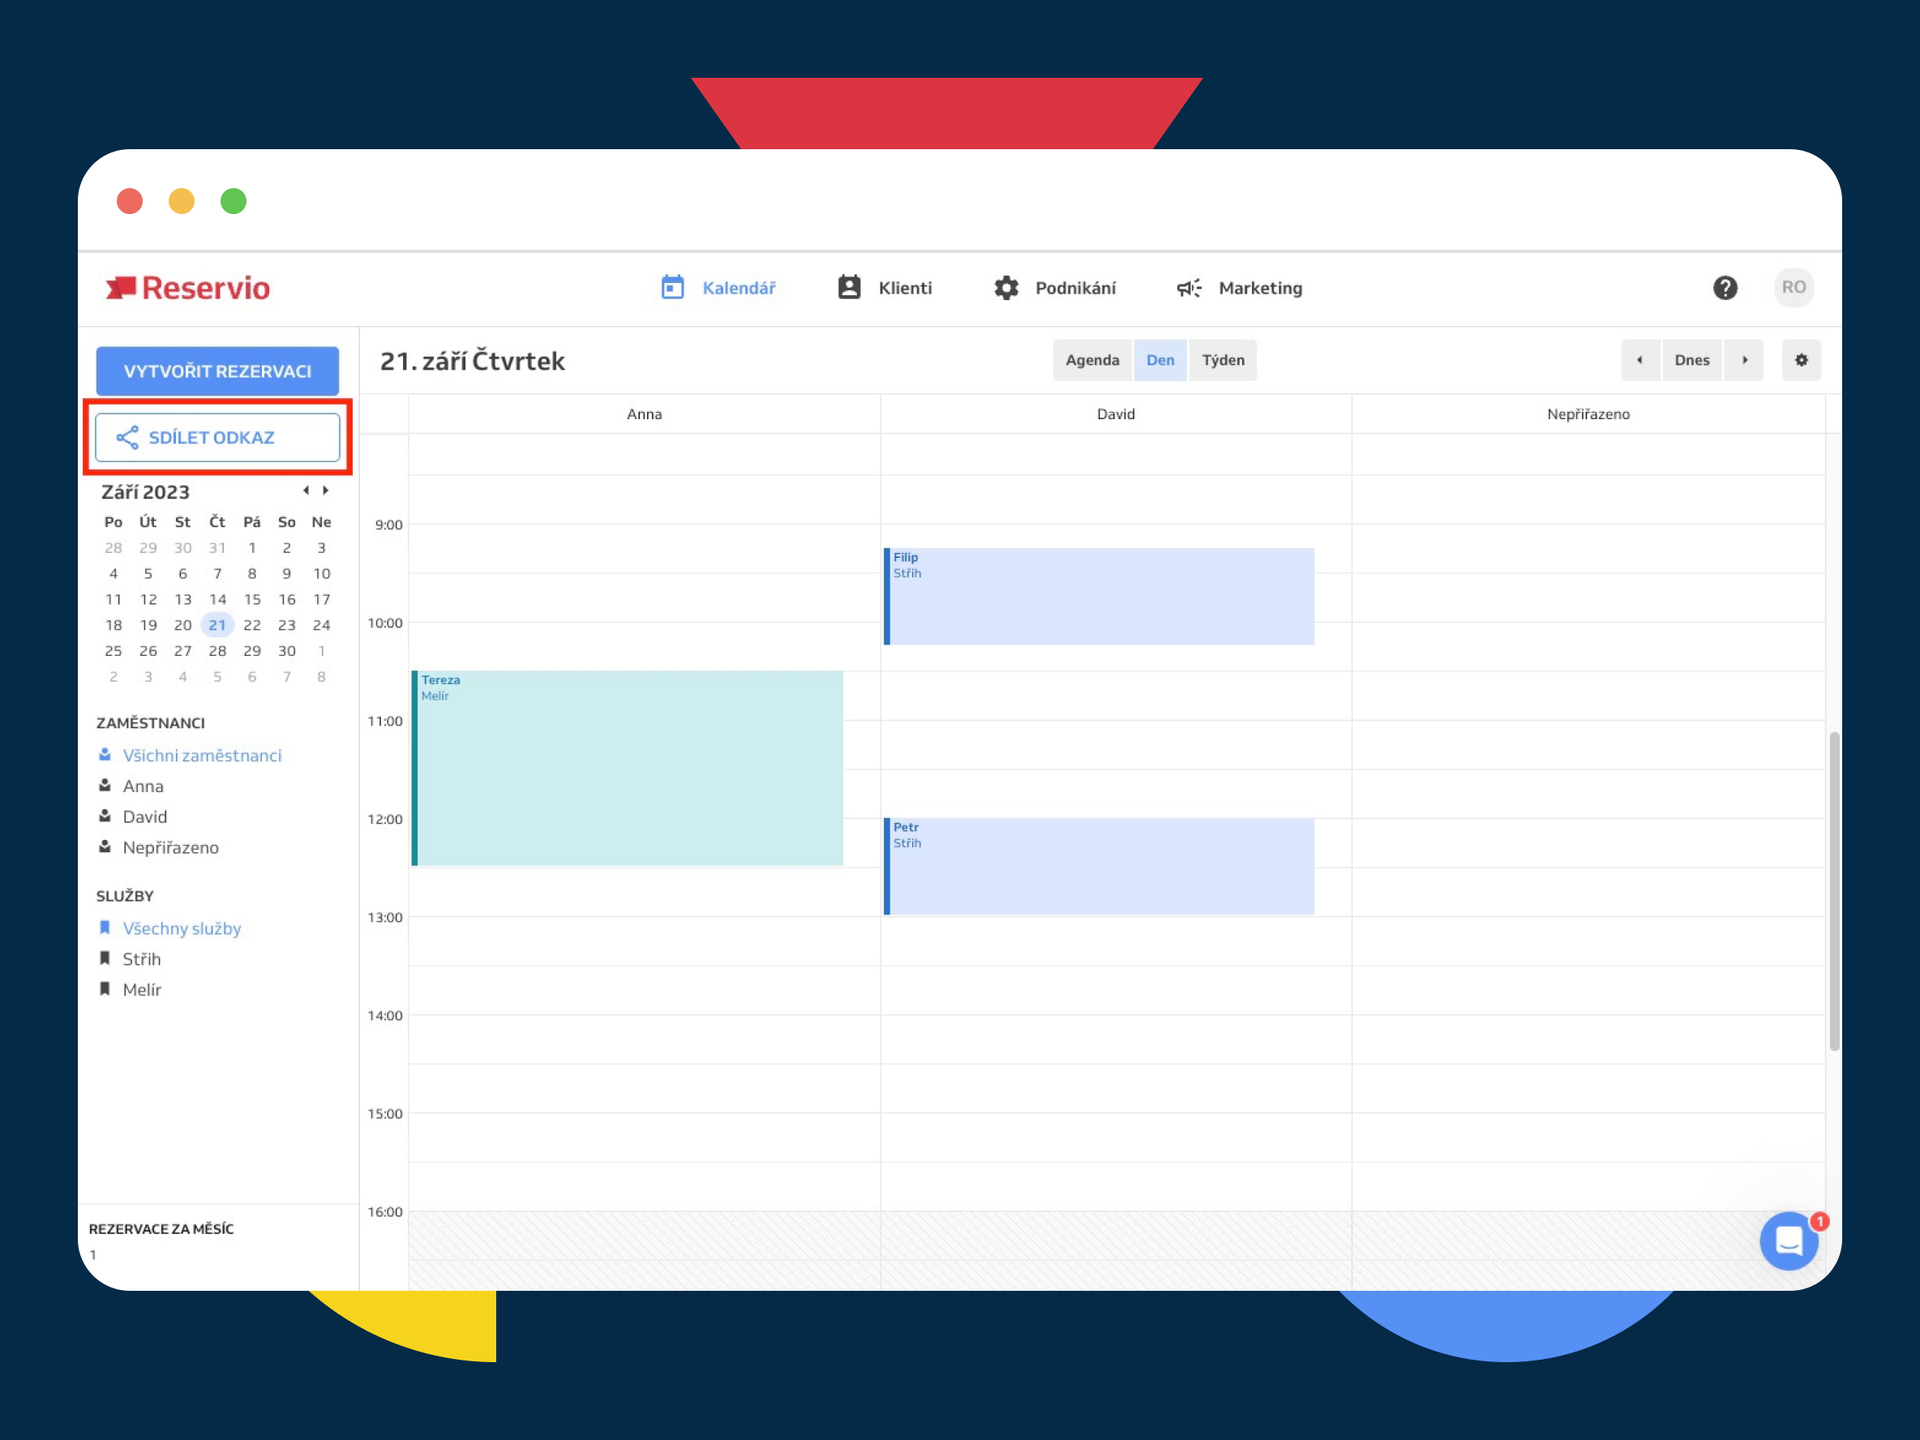This screenshot has height=1440, width=1920.
Task: Switch to the Agenda view tab
Action: 1092,360
